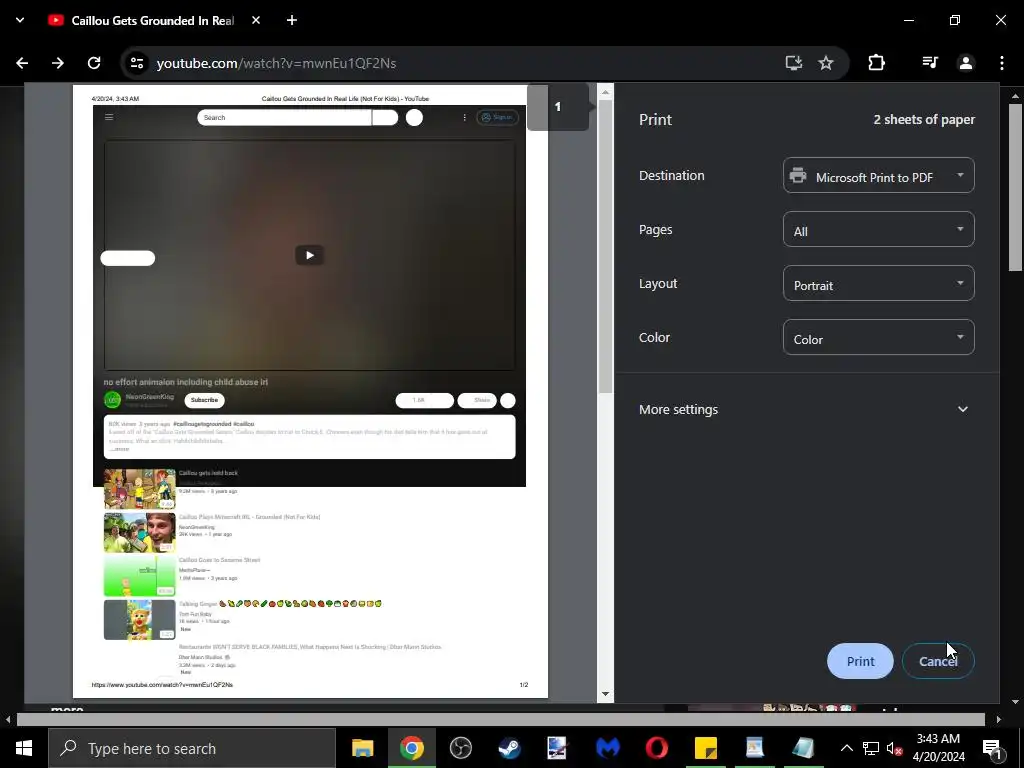Open the Color dropdown
The image size is (1024, 768).
[x=878, y=338]
